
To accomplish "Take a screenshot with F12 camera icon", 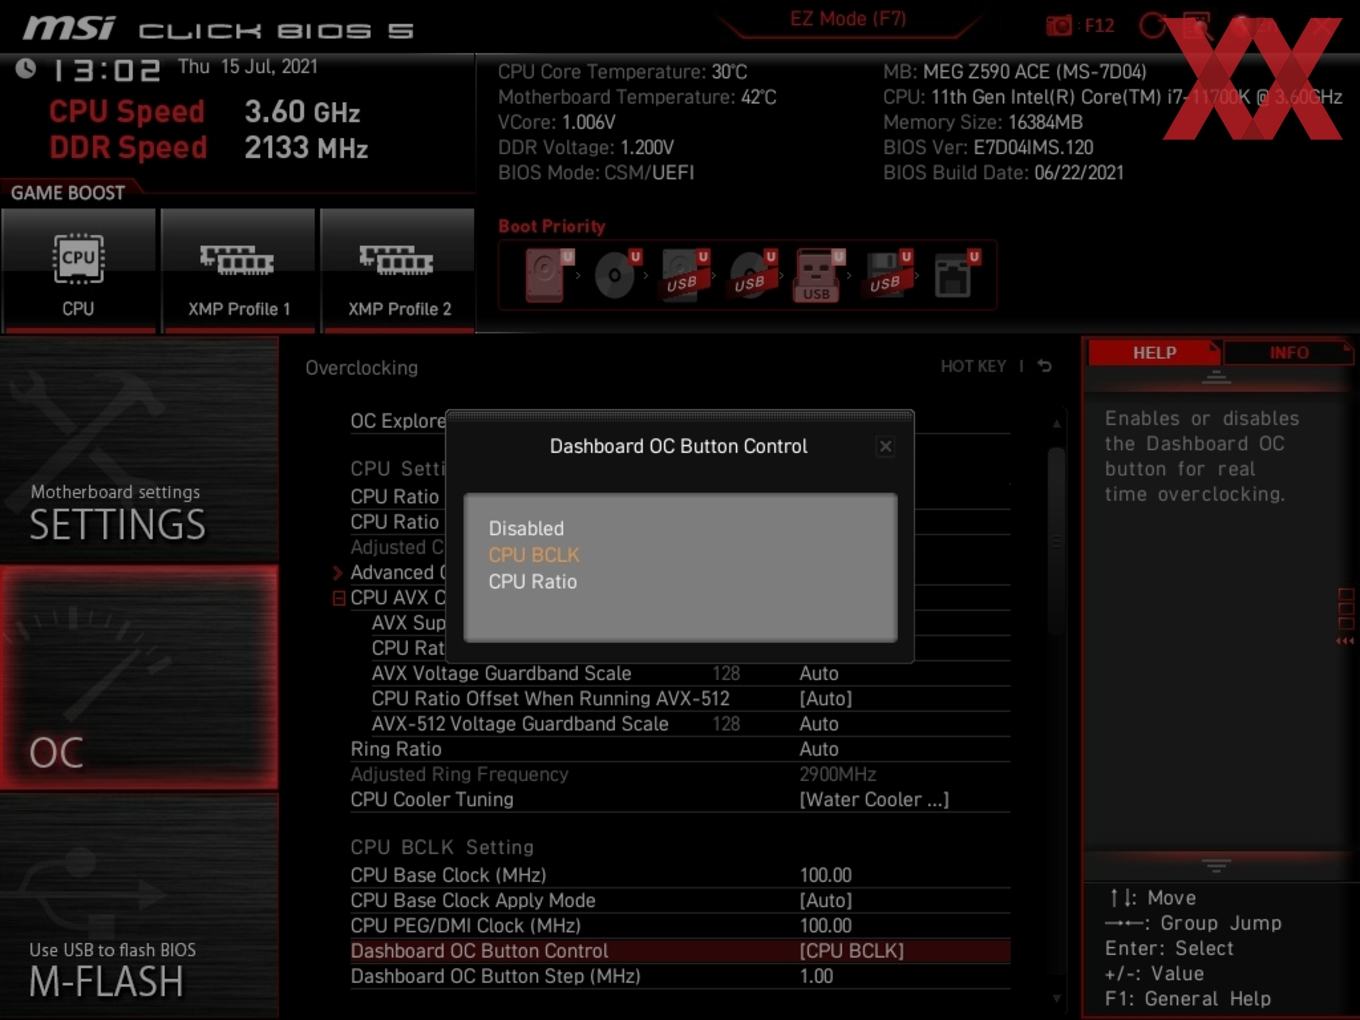I will [1059, 25].
